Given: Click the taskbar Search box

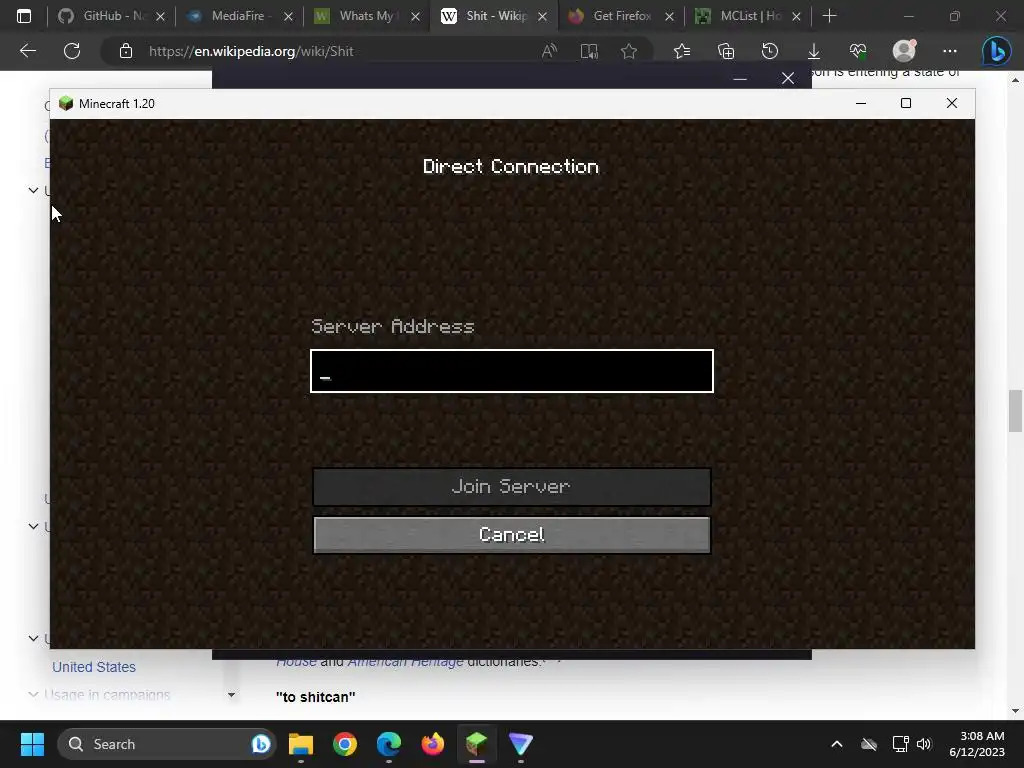Looking at the screenshot, I should 167,744.
